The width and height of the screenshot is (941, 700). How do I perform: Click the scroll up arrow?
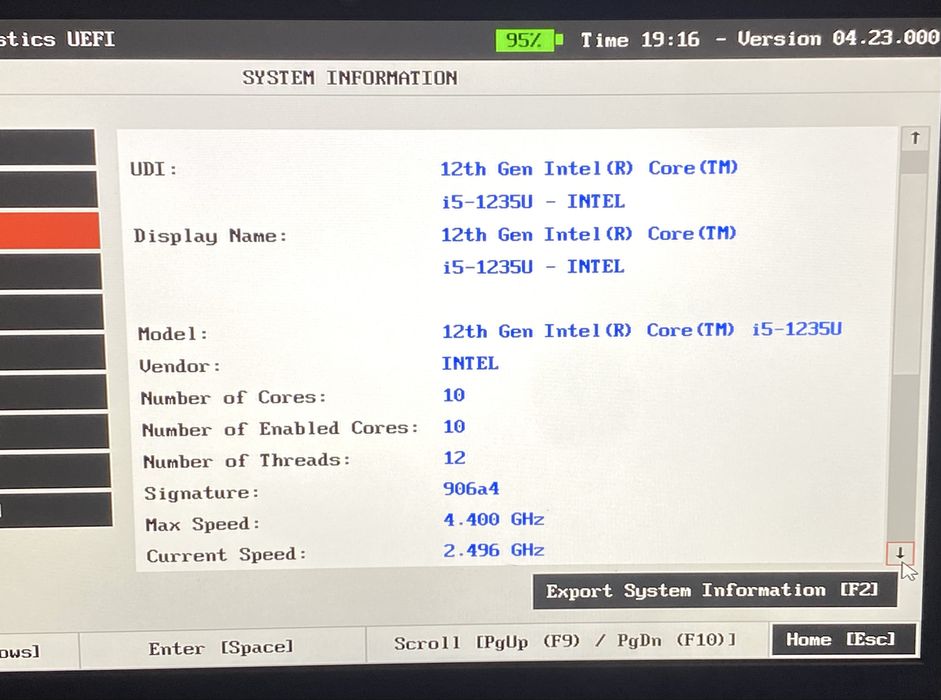click(915, 139)
